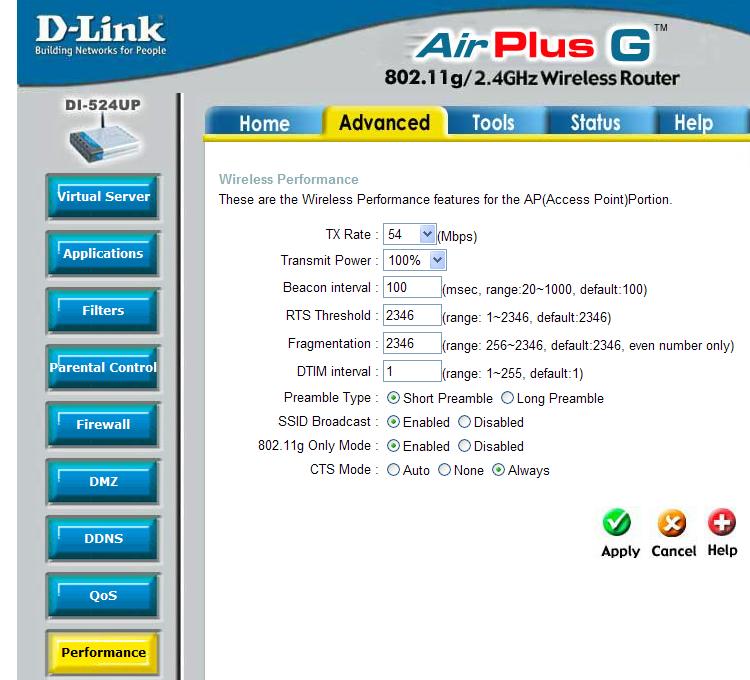This screenshot has width=750, height=680.
Task: Set SSID Broadcast to Disabled
Action: tap(464, 422)
